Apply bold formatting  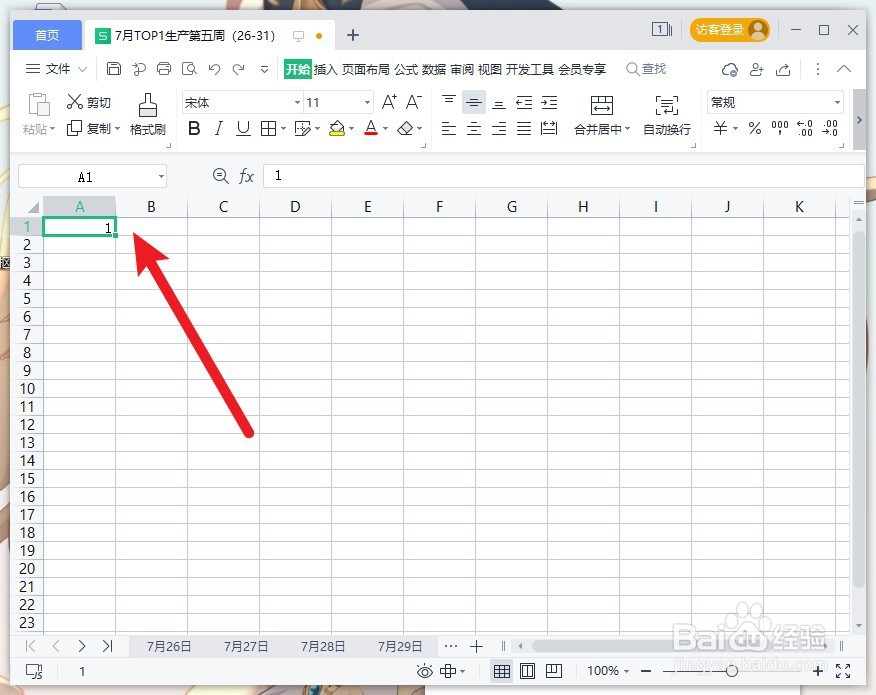click(194, 128)
